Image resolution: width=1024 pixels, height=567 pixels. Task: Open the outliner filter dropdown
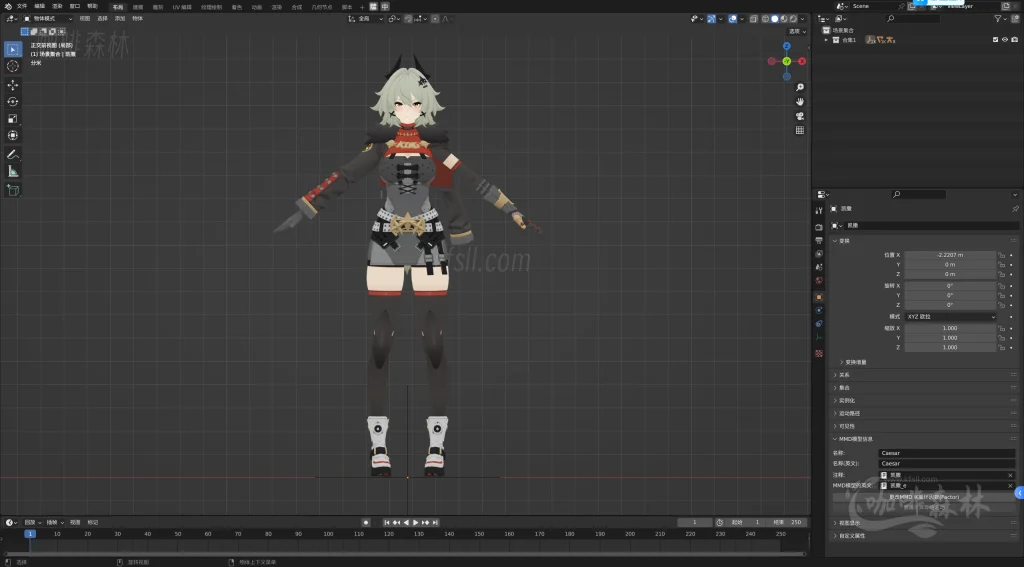pyautogui.click(x=1000, y=19)
